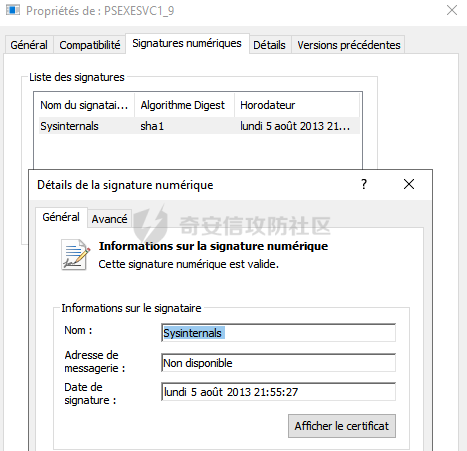
Task: Switch to the Général tab in Propriétés window
Action: pyautogui.click(x=29, y=45)
